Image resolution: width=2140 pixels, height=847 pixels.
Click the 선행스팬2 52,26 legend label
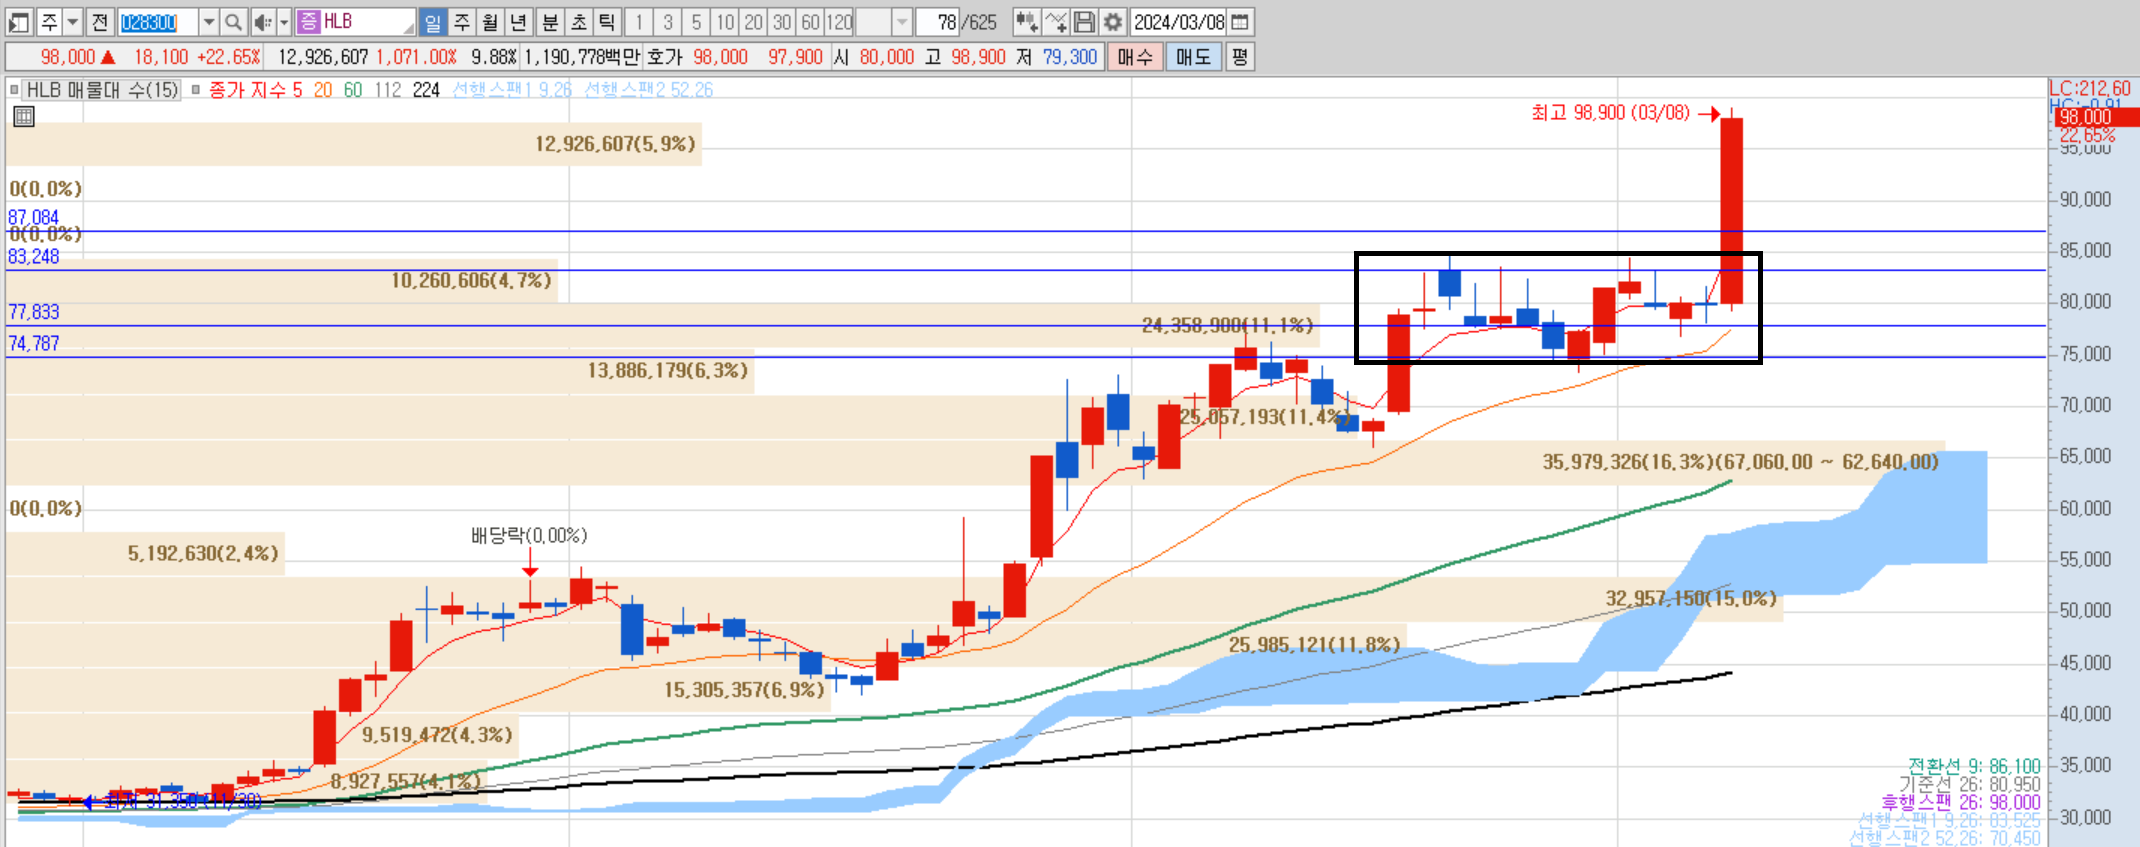[x=648, y=90]
